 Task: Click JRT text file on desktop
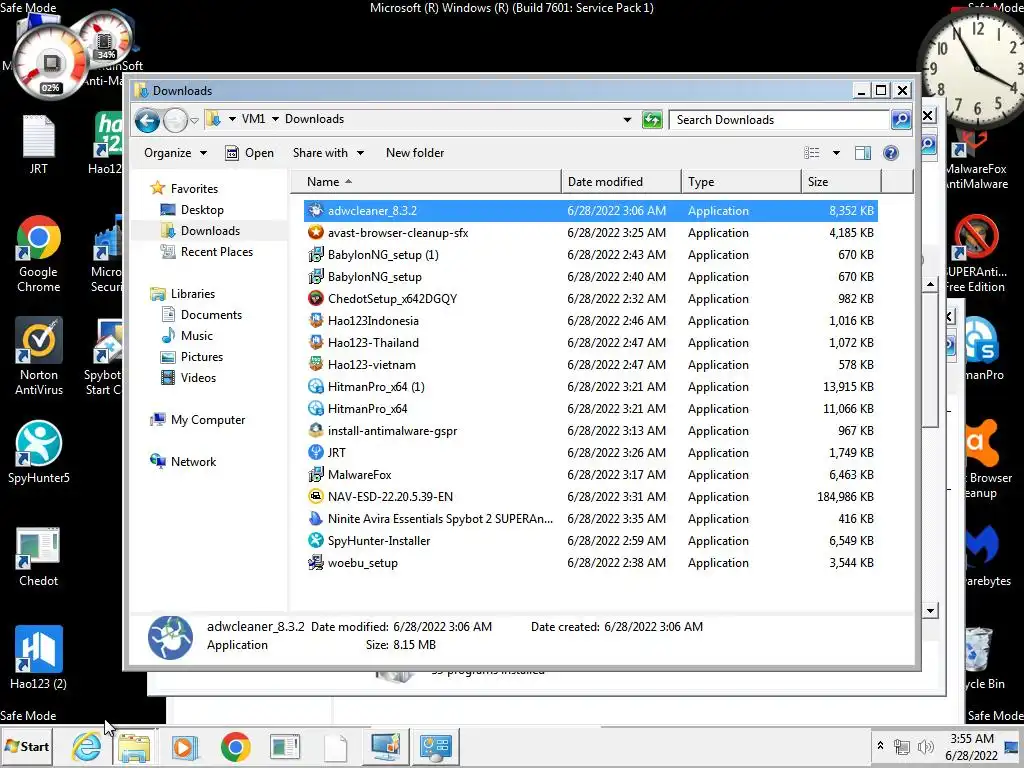[39, 144]
